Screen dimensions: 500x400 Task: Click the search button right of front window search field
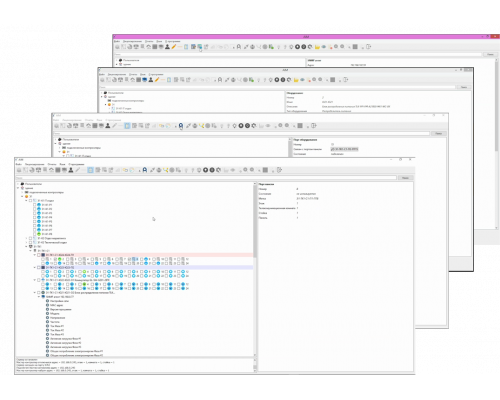coord(405,178)
